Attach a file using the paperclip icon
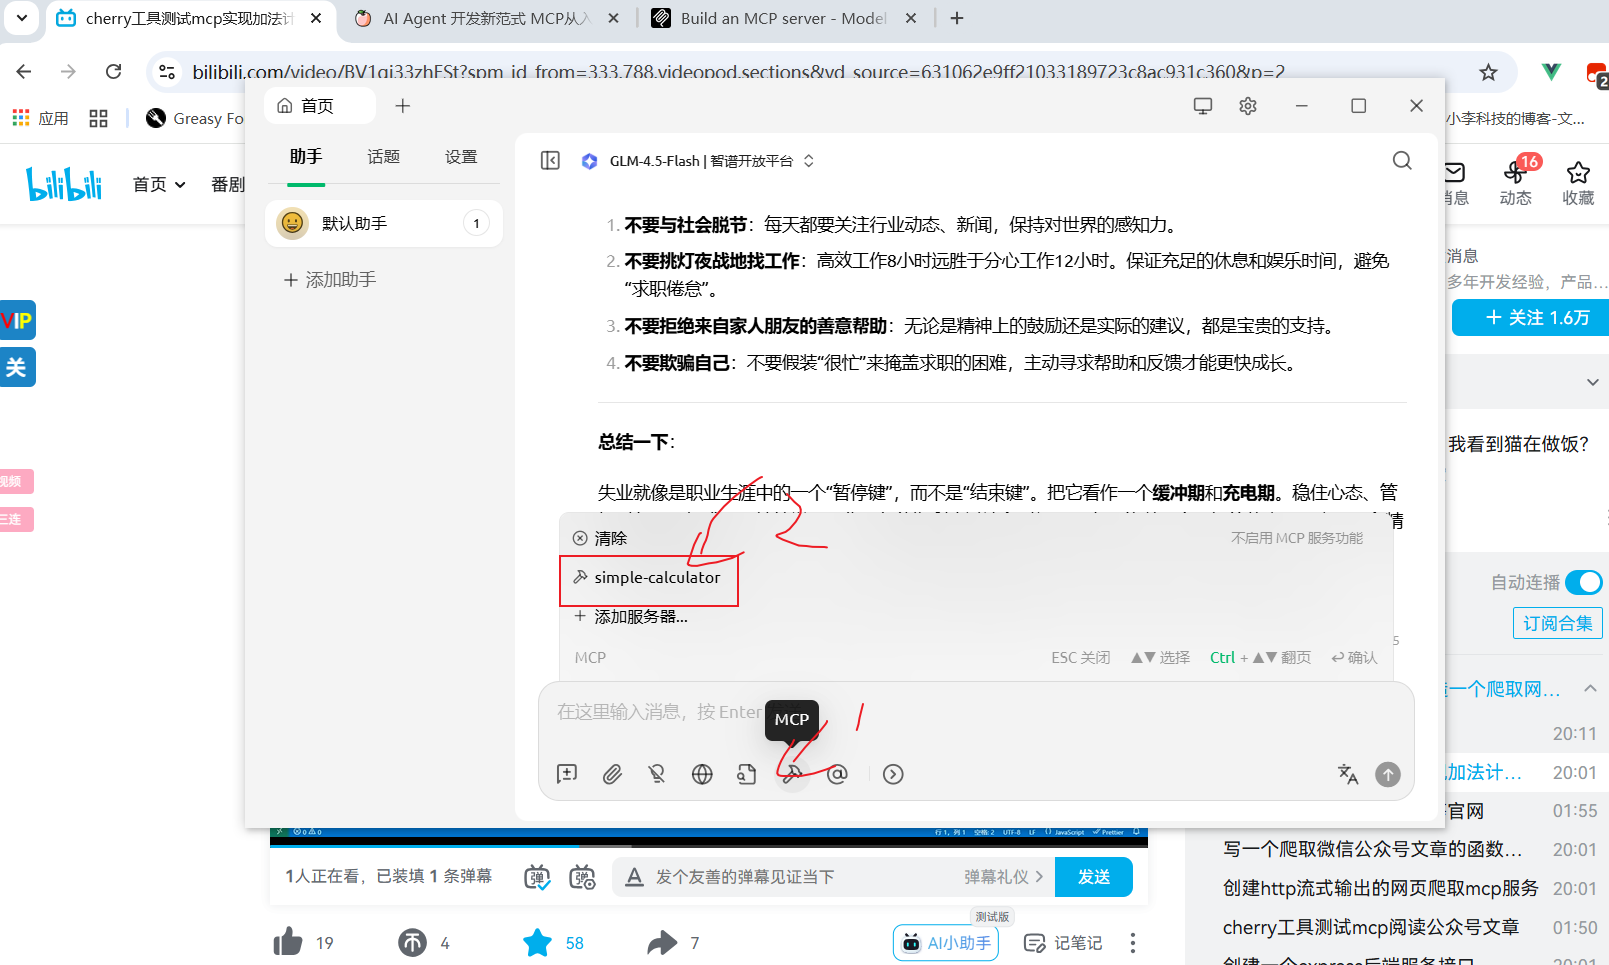This screenshot has width=1609, height=965. 612,773
